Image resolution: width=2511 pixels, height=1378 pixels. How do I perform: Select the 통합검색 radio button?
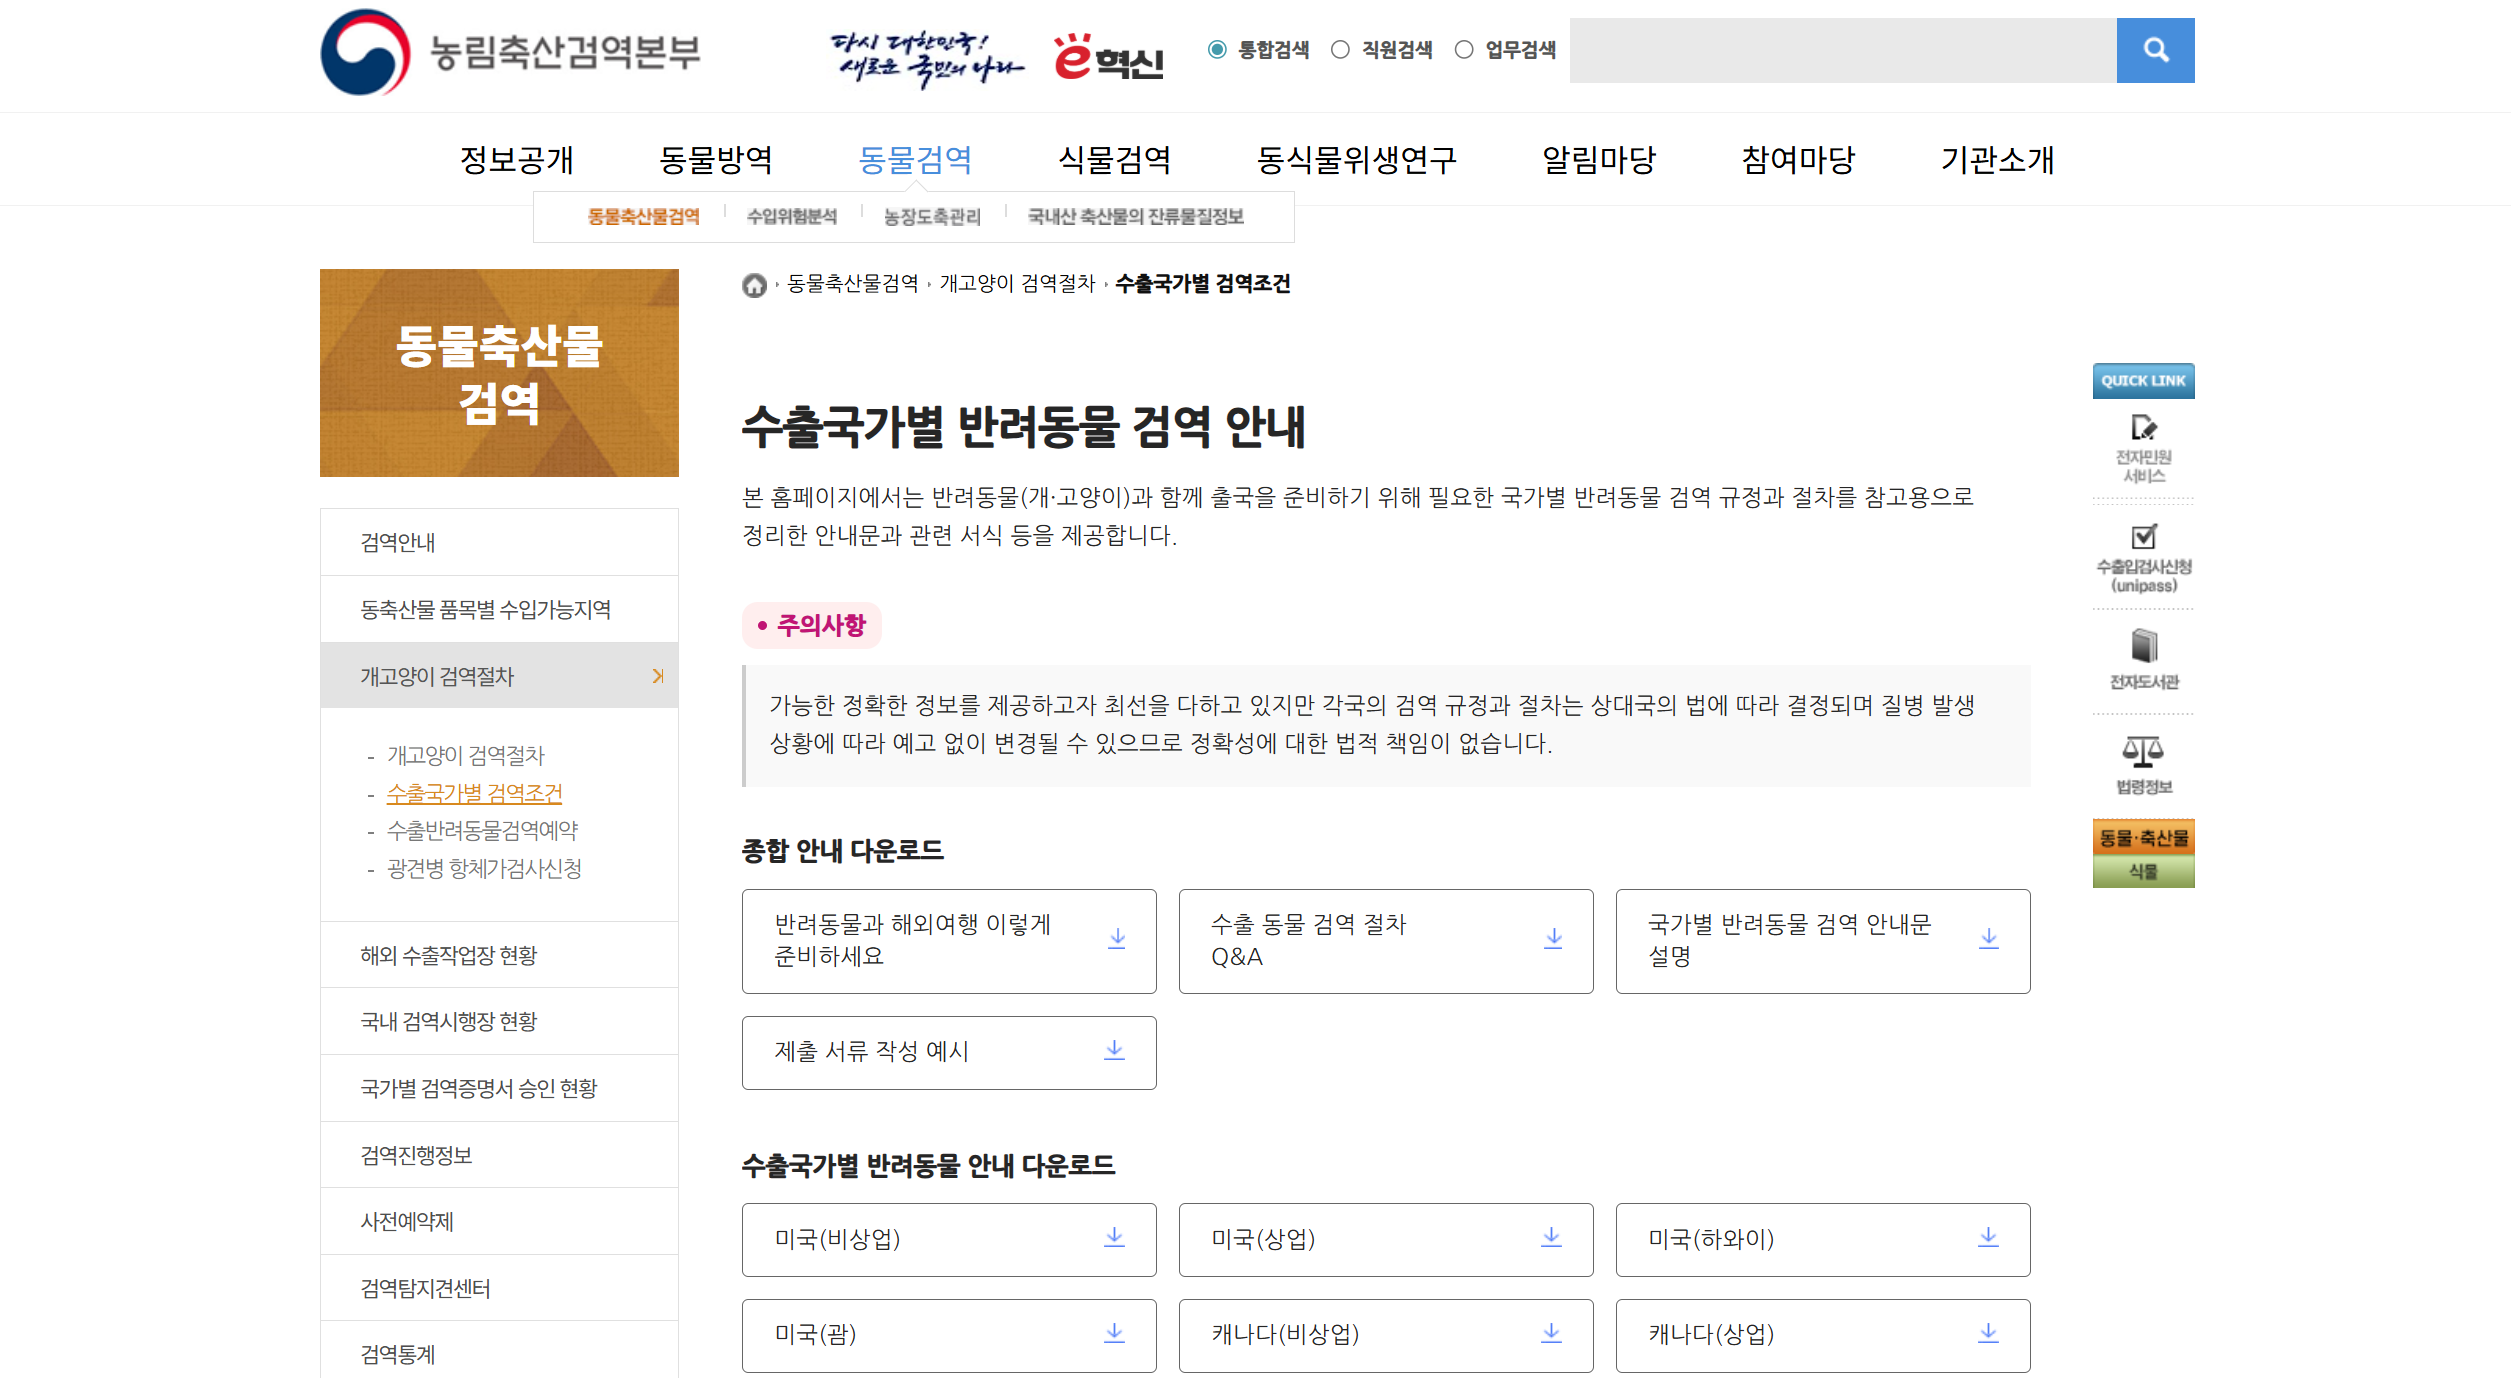1217,50
